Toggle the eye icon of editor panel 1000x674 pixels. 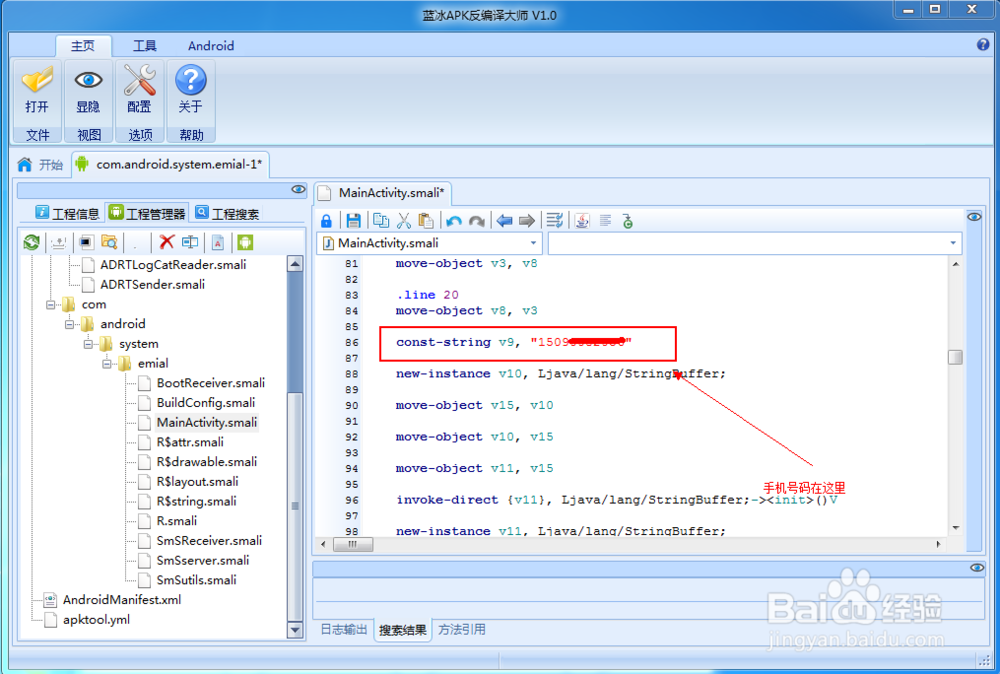pyautogui.click(x=974, y=217)
